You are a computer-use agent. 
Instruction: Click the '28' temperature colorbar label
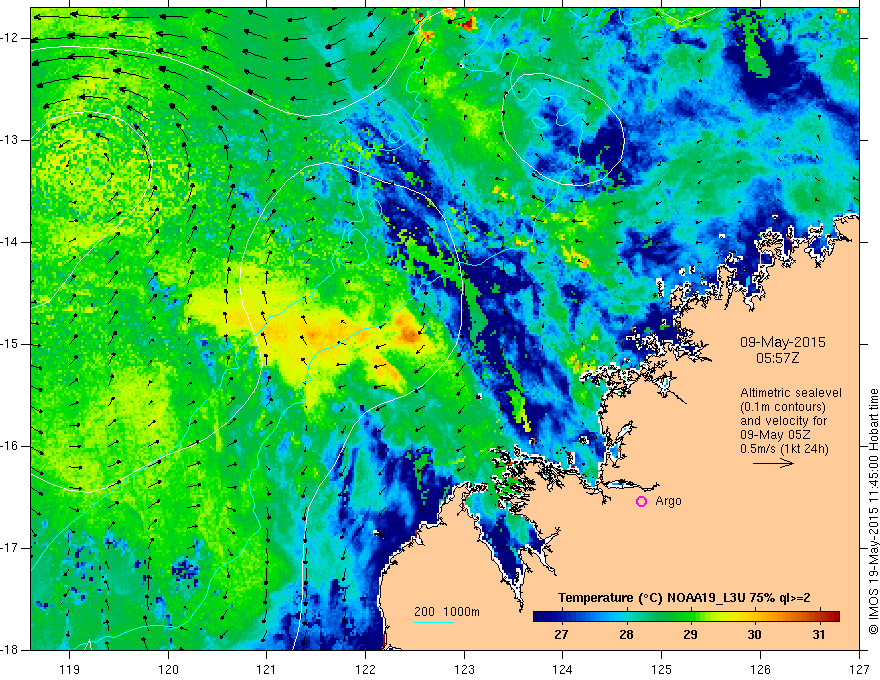[626, 635]
